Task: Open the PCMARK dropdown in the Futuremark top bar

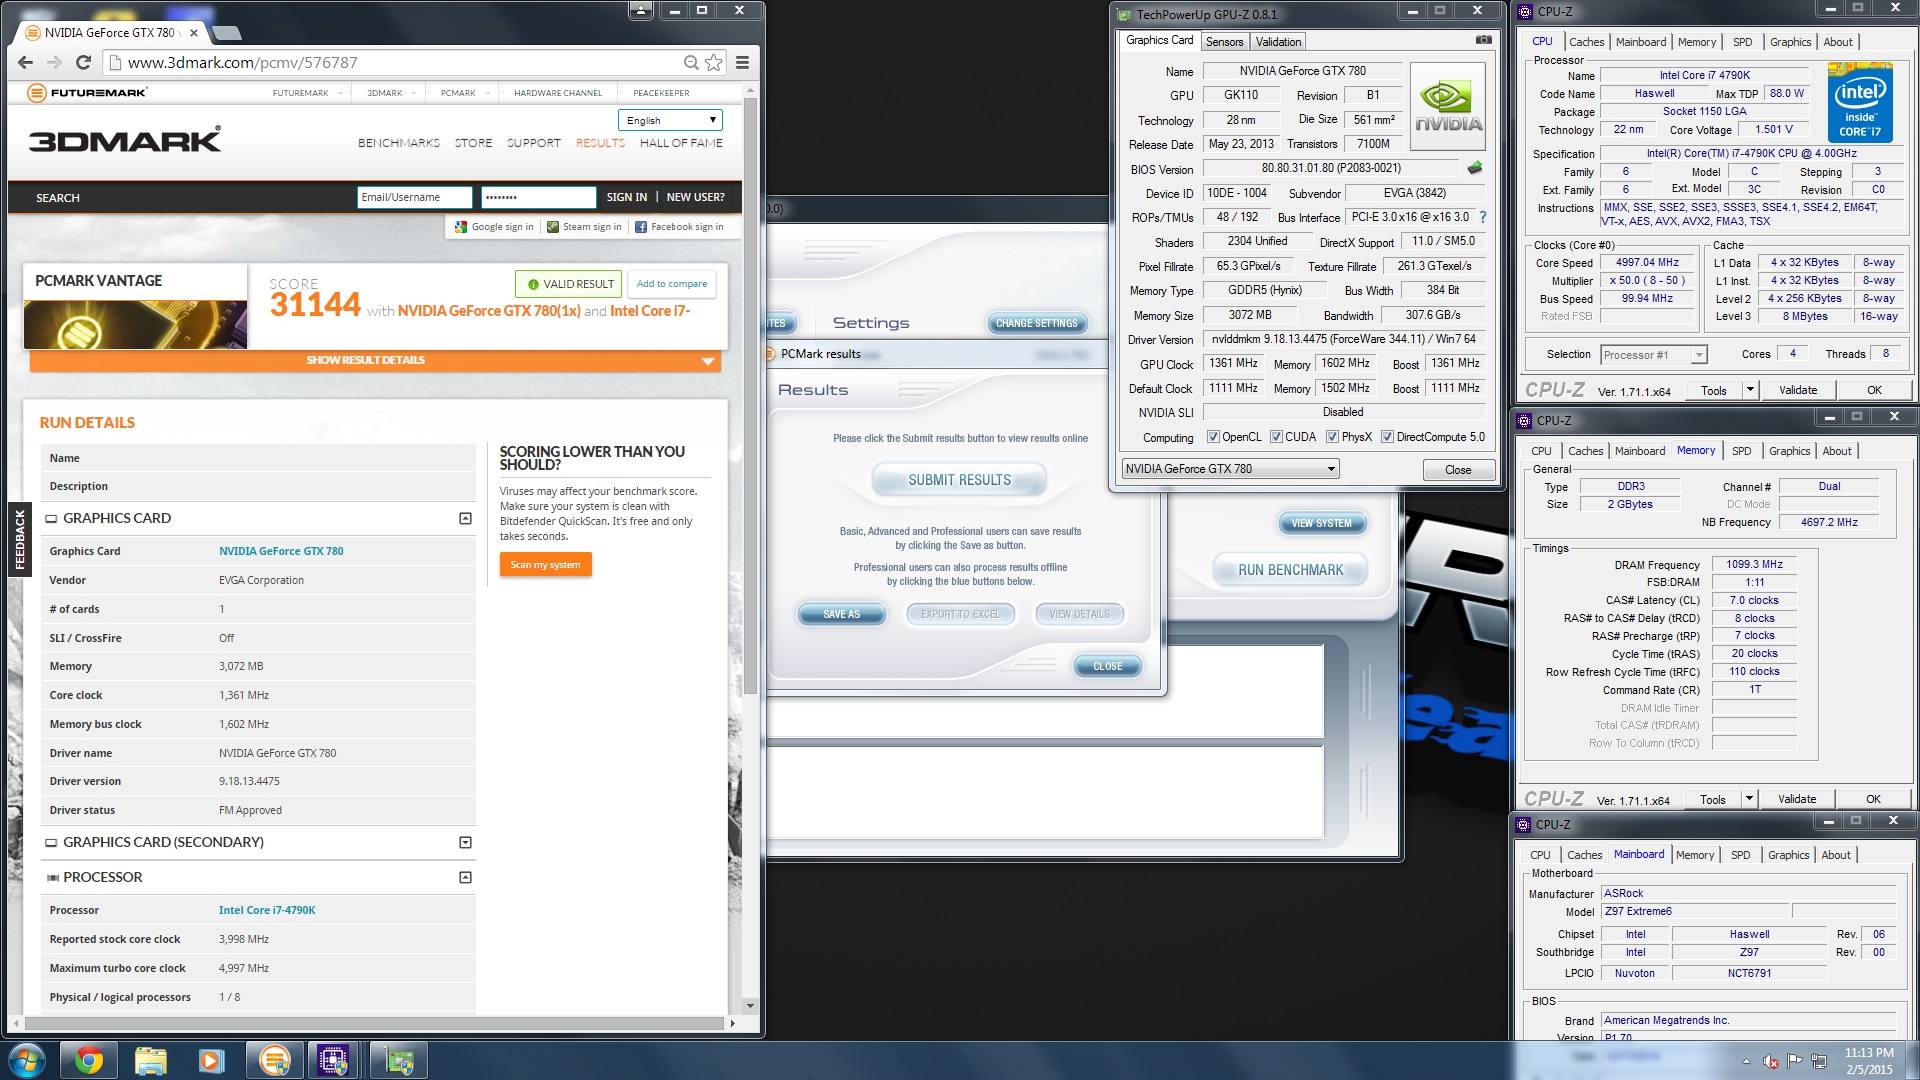Action: coord(465,93)
